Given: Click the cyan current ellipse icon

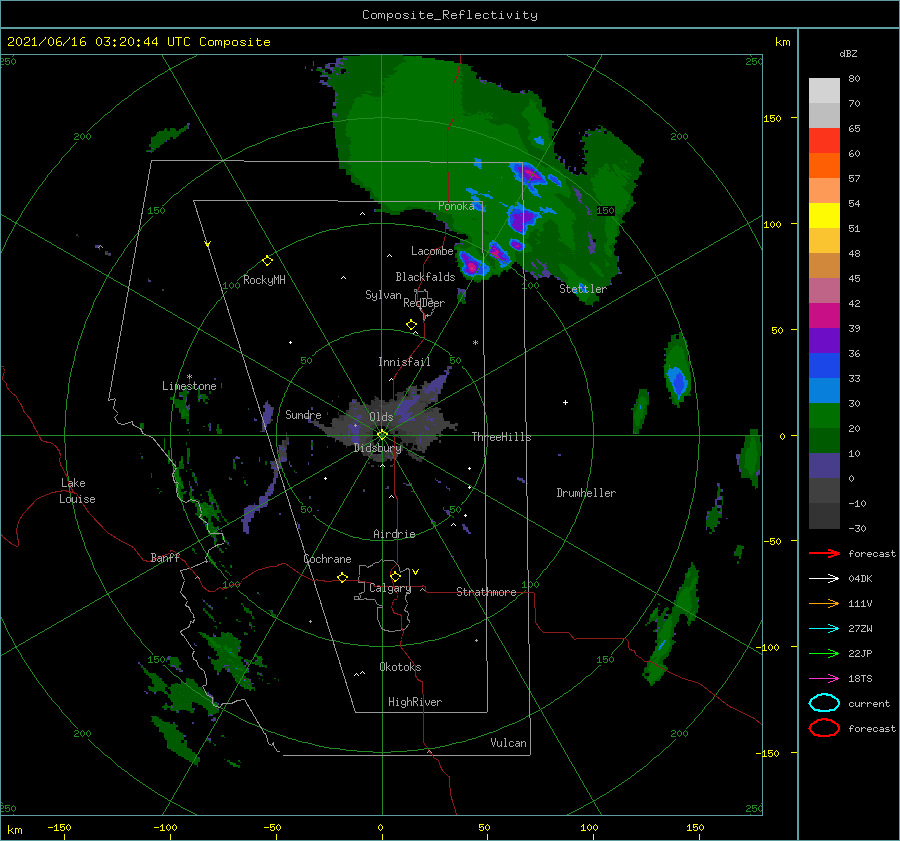Looking at the screenshot, I should point(824,703).
